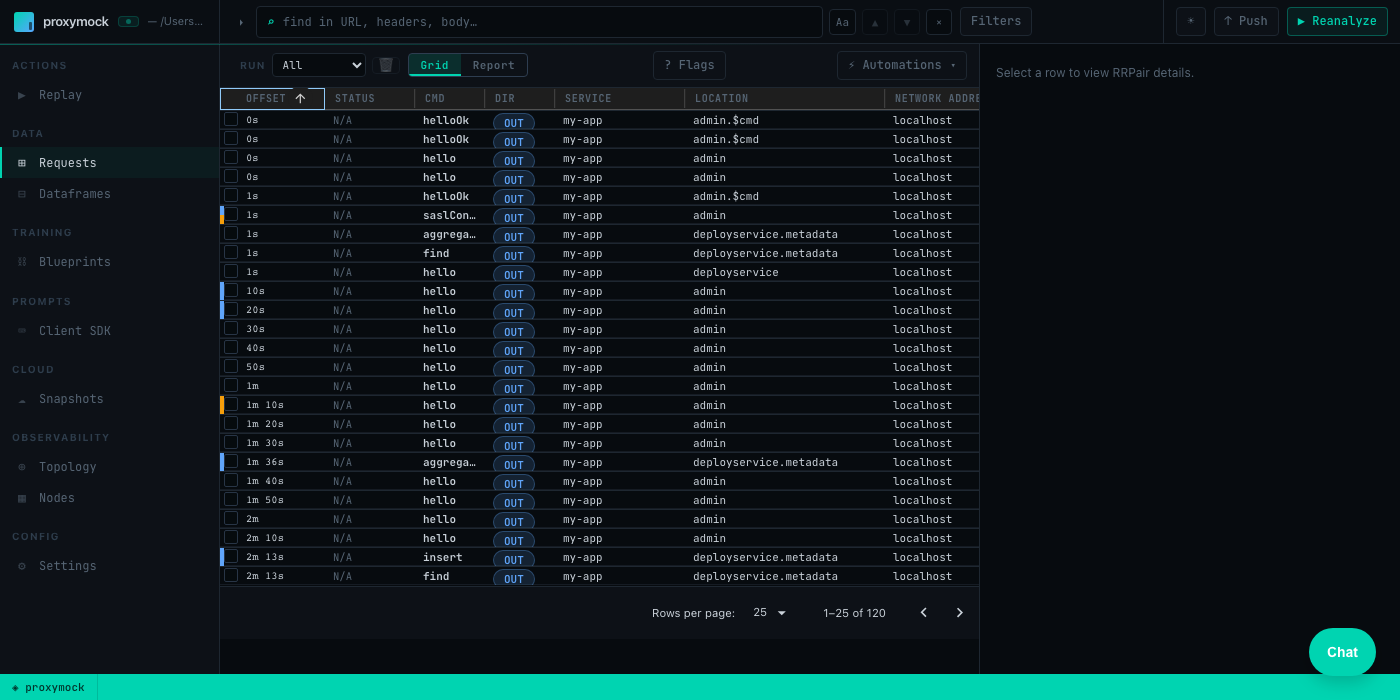Open the Requests page

109,163
